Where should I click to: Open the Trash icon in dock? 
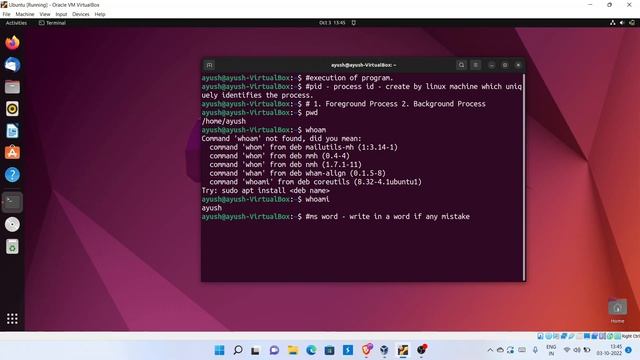coord(12,247)
